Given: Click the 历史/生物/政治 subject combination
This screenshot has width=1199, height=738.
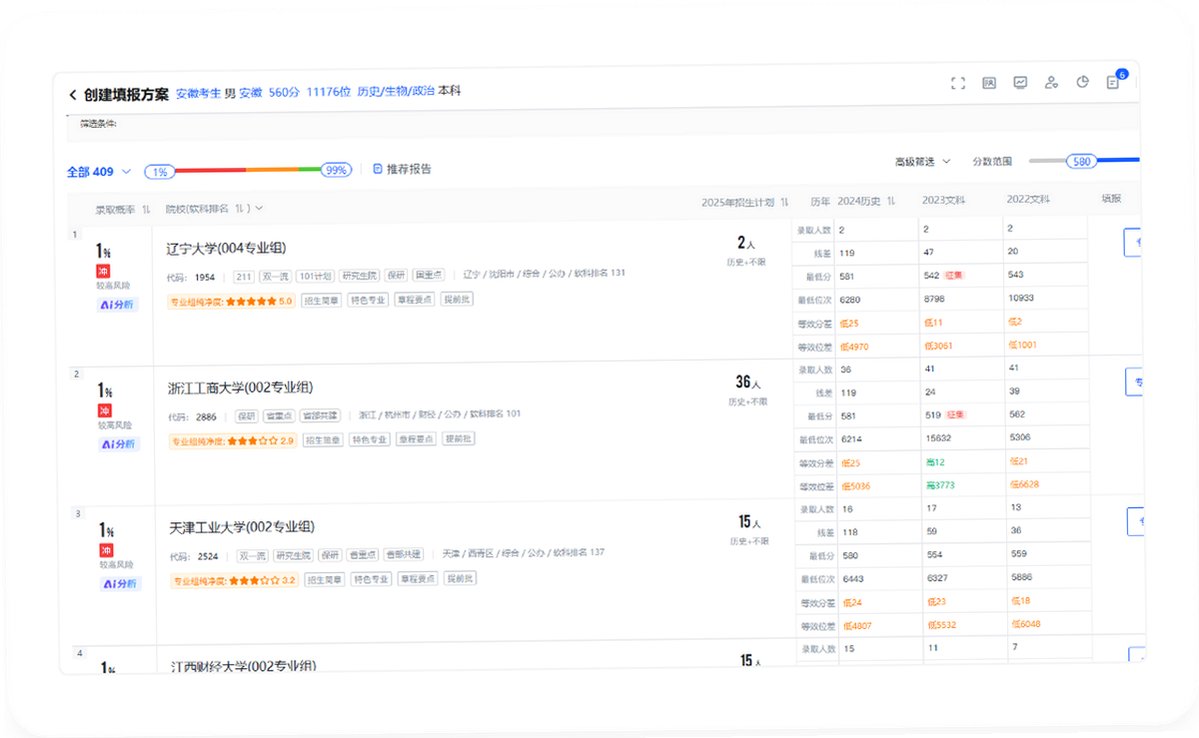Looking at the screenshot, I should click(x=395, y=91).
